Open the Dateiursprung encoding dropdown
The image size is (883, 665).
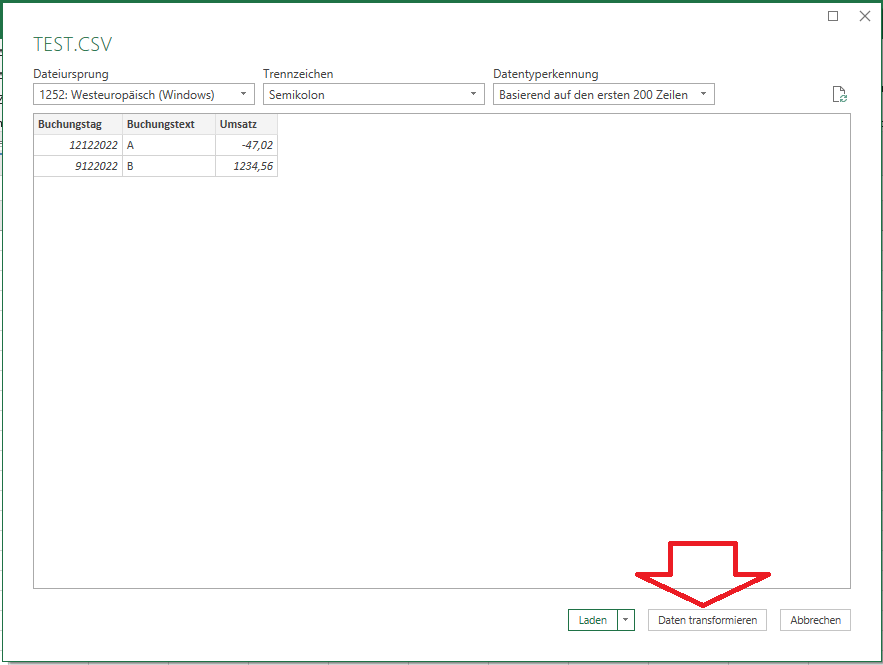point(144,95)
